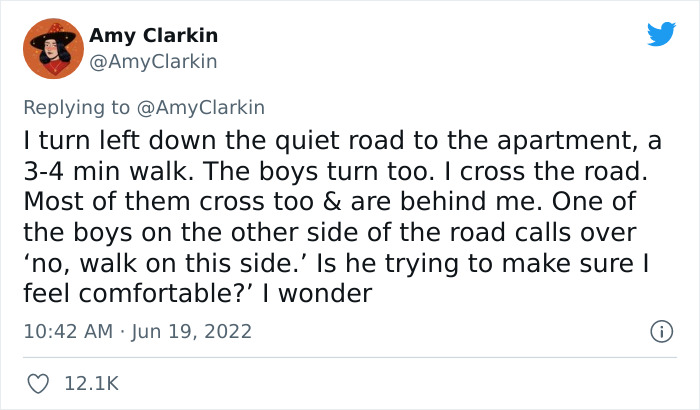The height and width of the screenshot is (410, 700).
Task: View the 12.1K likes count
Action: (x=92, y=384)
